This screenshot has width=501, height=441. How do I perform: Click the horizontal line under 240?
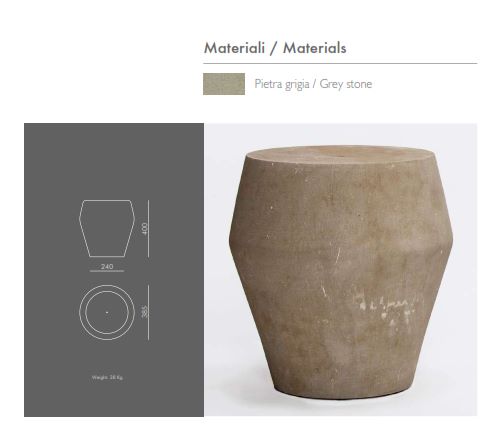click(107, 271)
